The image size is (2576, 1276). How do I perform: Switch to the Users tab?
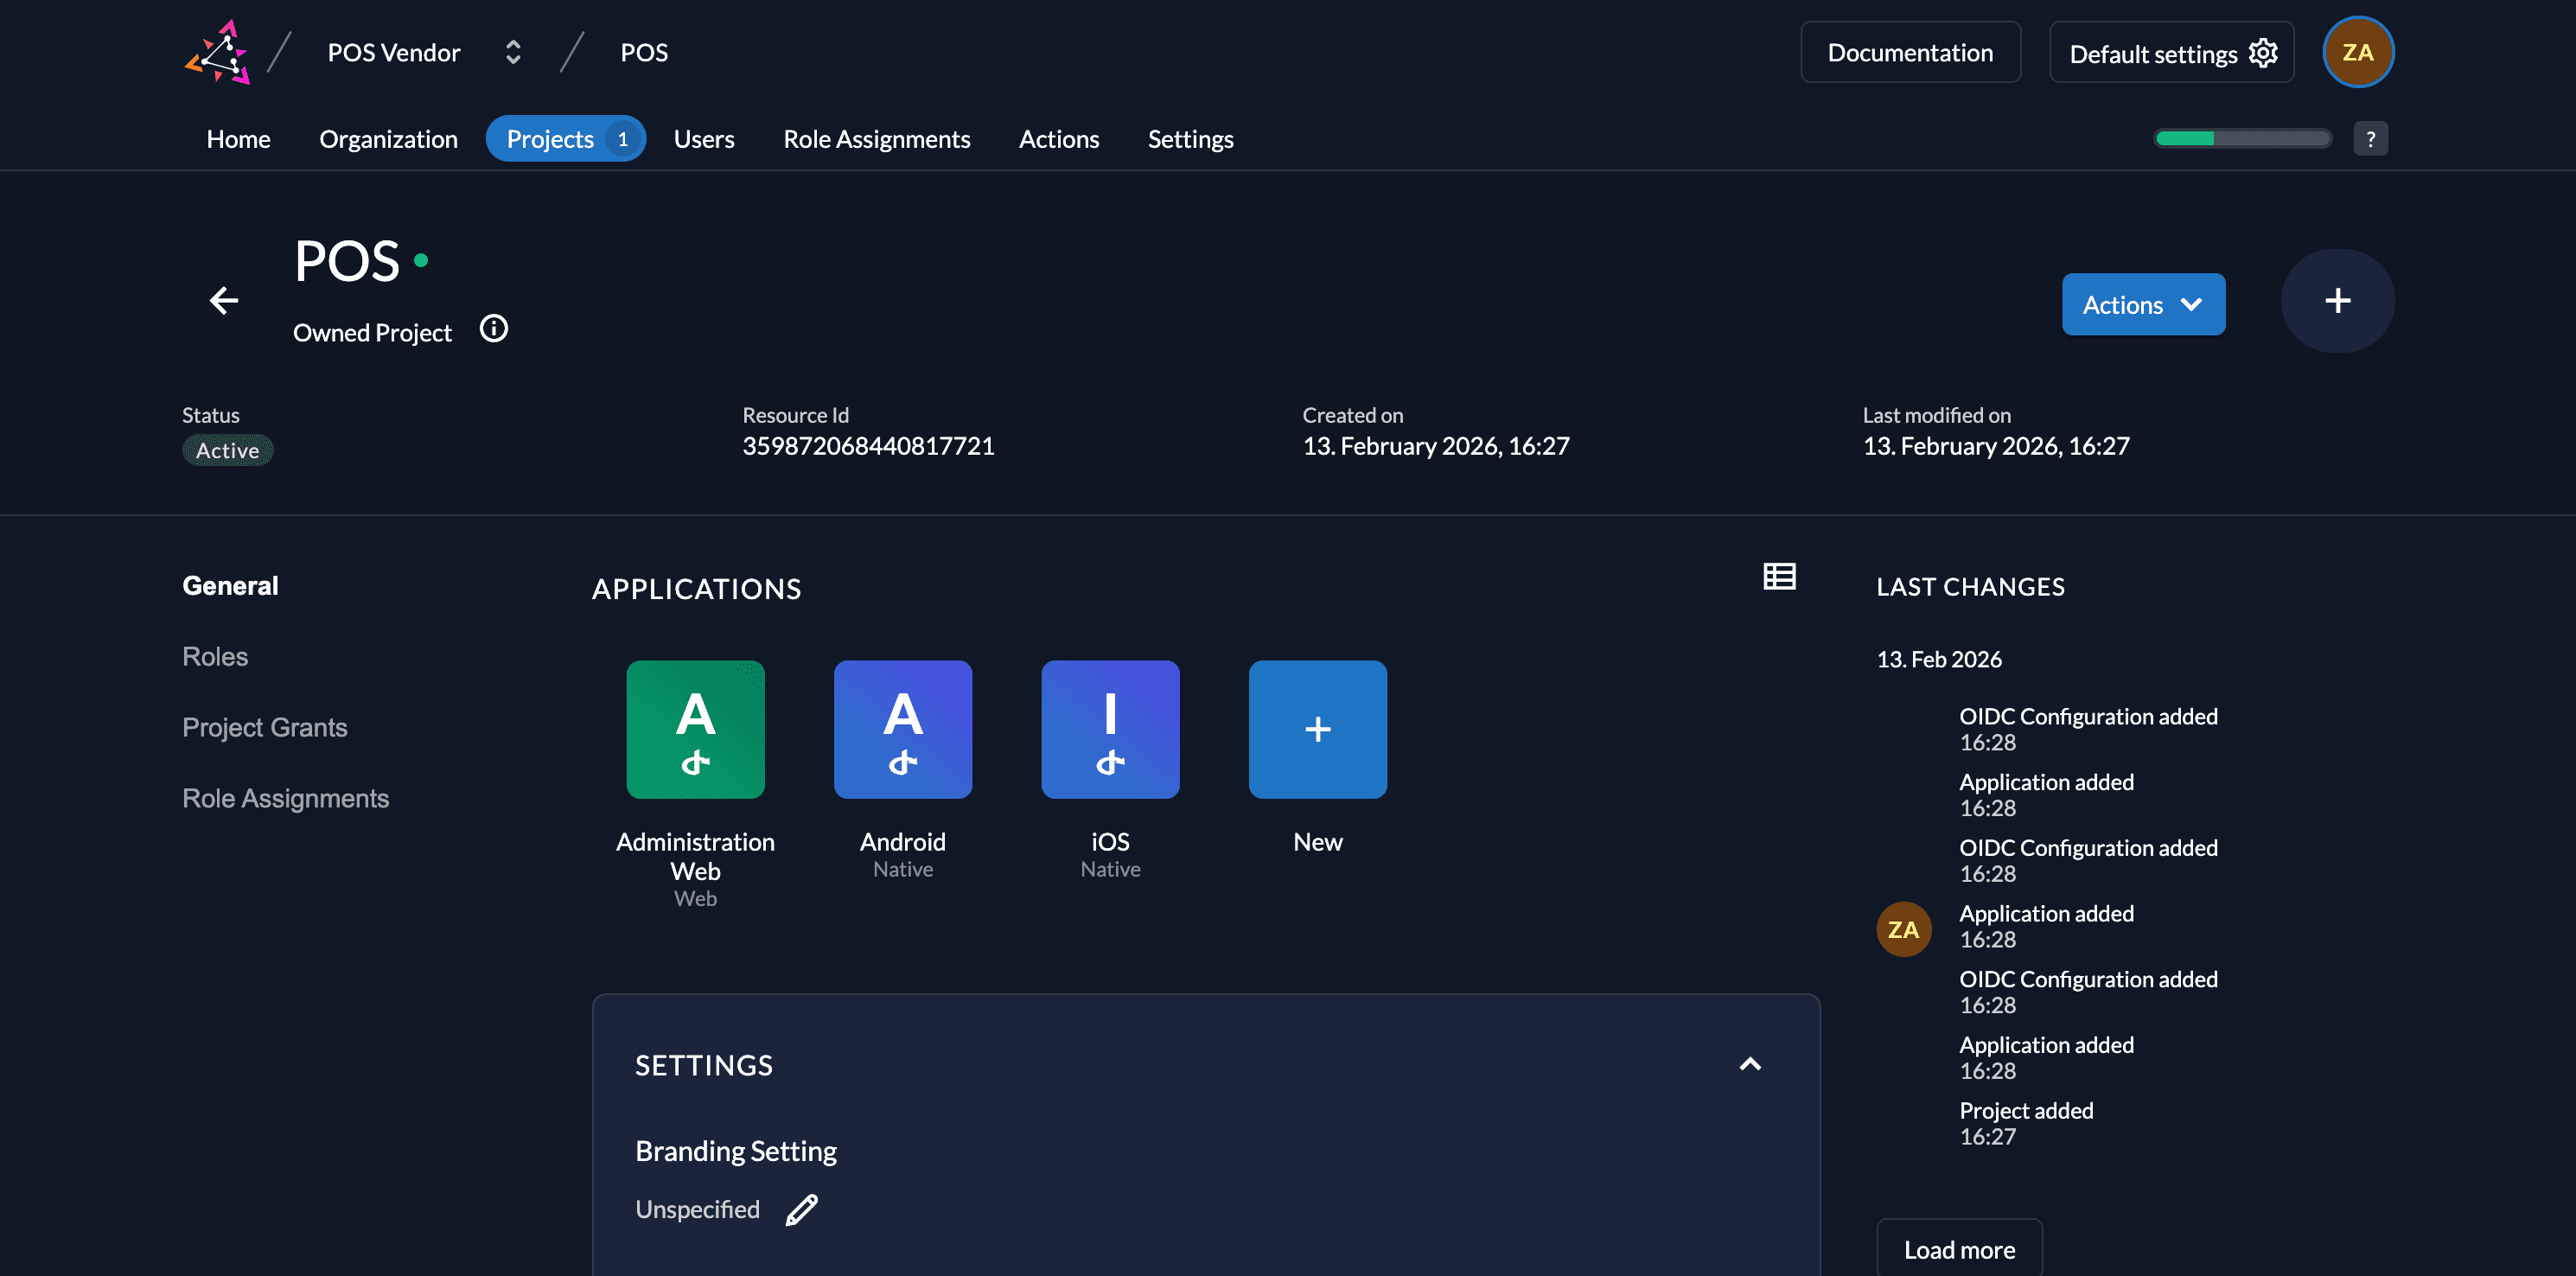point(704,139)
